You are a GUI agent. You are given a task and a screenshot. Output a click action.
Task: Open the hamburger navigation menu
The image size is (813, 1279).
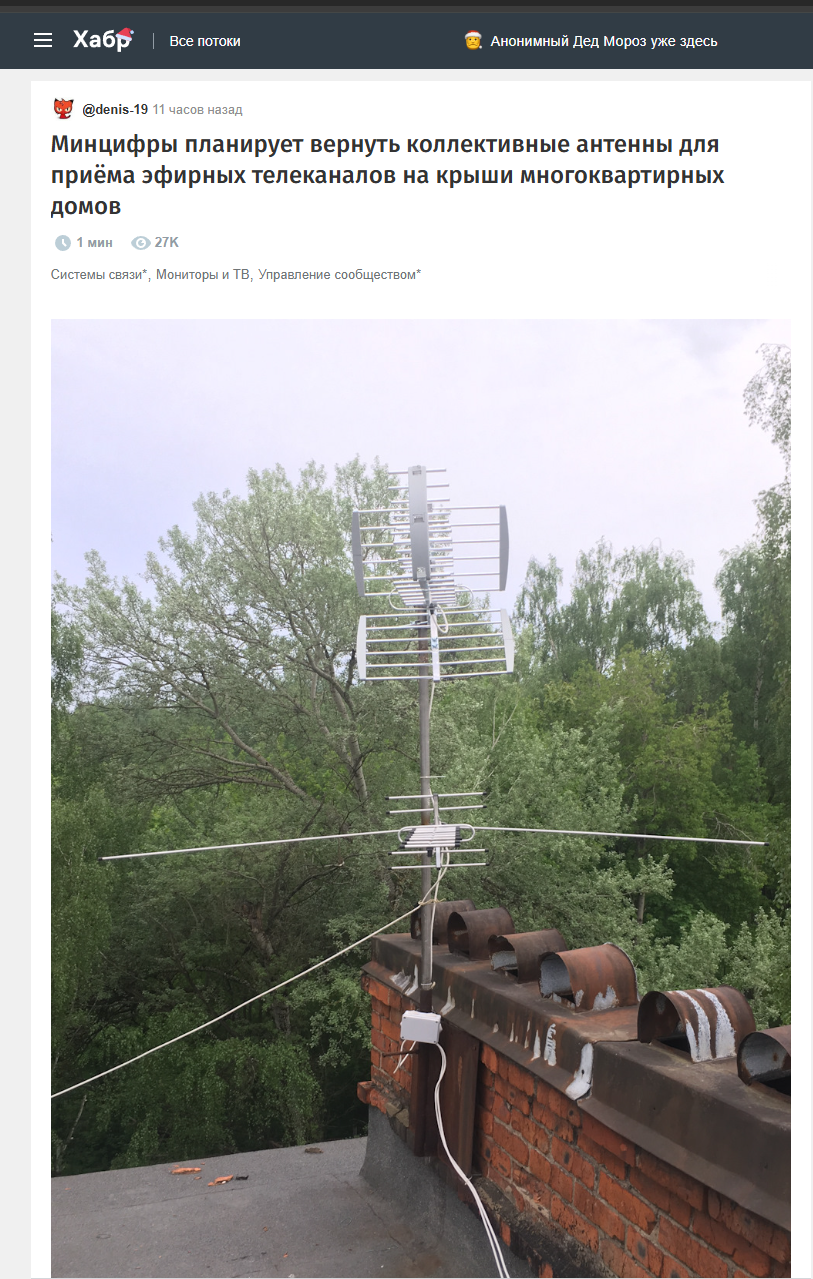(42, 40)
